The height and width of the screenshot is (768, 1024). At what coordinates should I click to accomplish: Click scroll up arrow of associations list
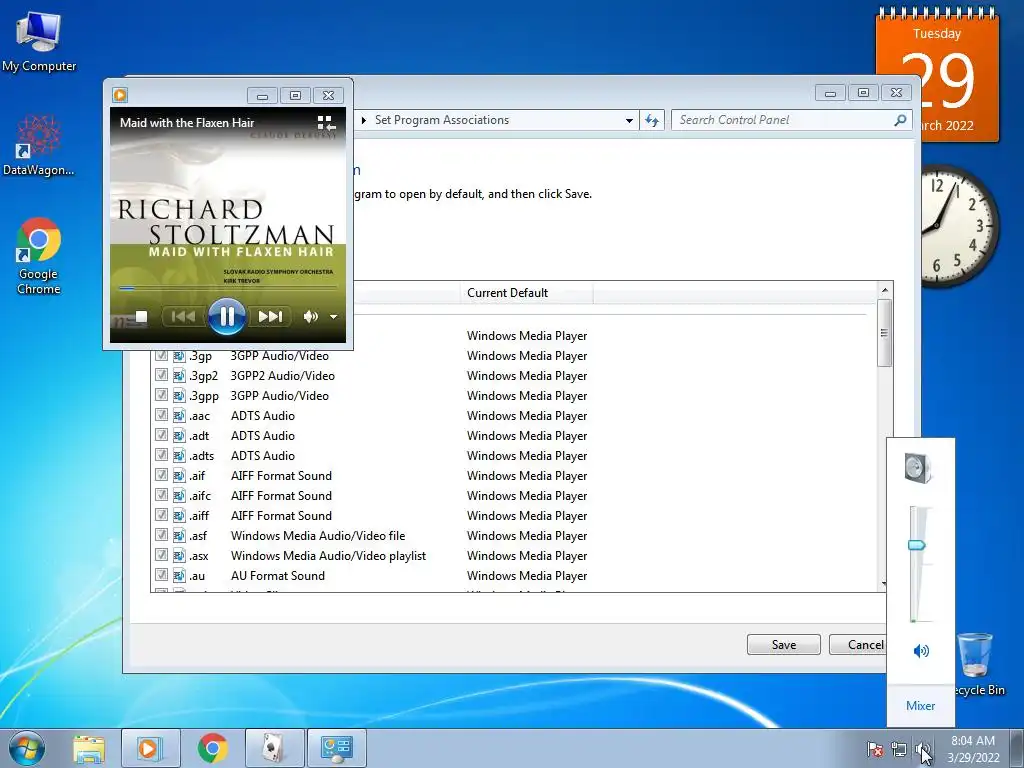tap(885, 290)
